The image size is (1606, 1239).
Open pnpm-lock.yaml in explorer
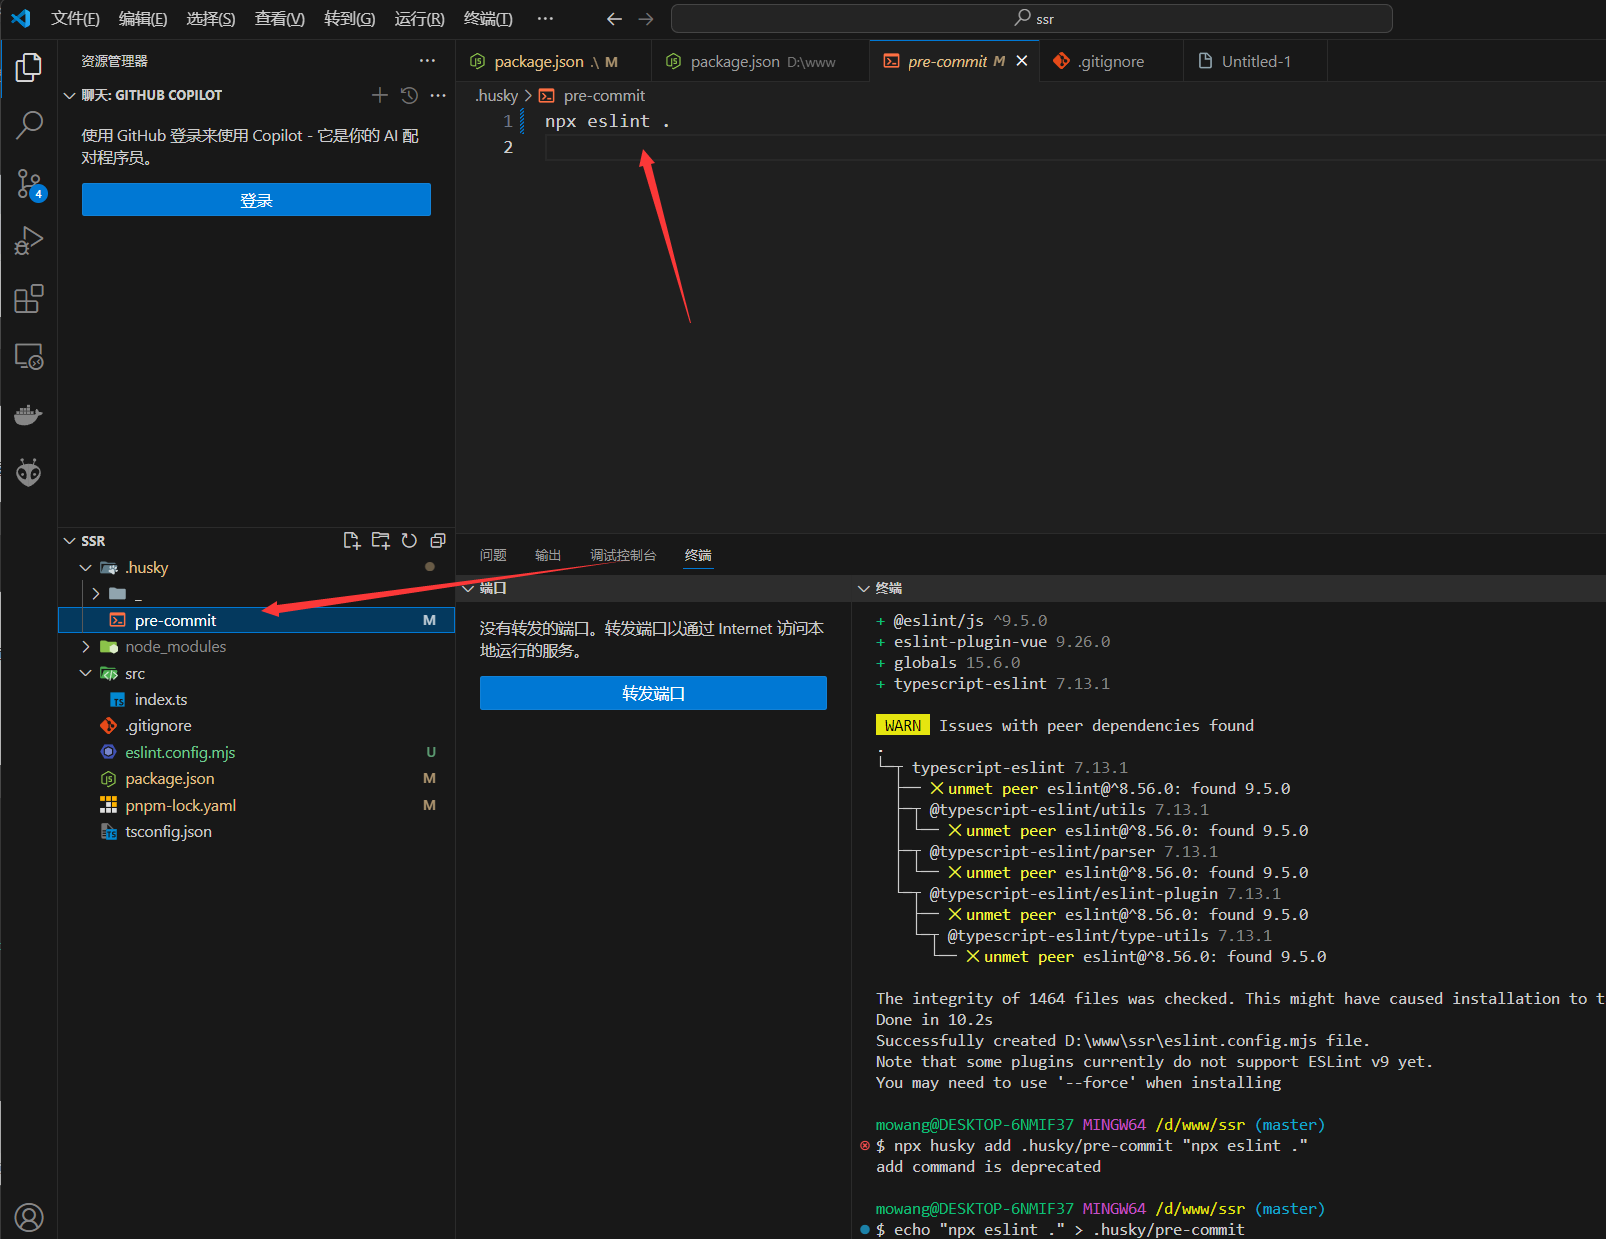(x=256, y=805)
